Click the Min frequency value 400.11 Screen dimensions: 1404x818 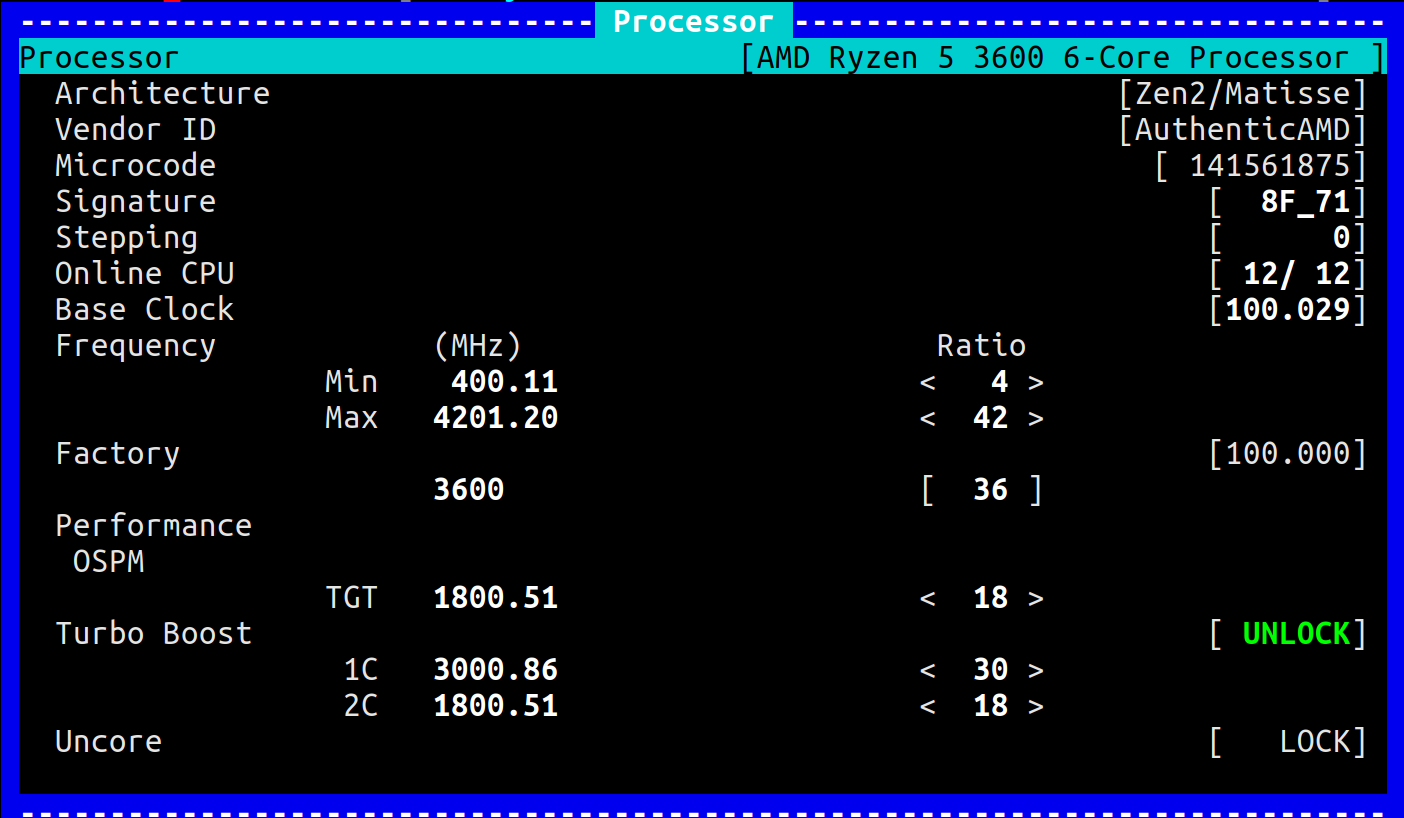coord(504,382)
